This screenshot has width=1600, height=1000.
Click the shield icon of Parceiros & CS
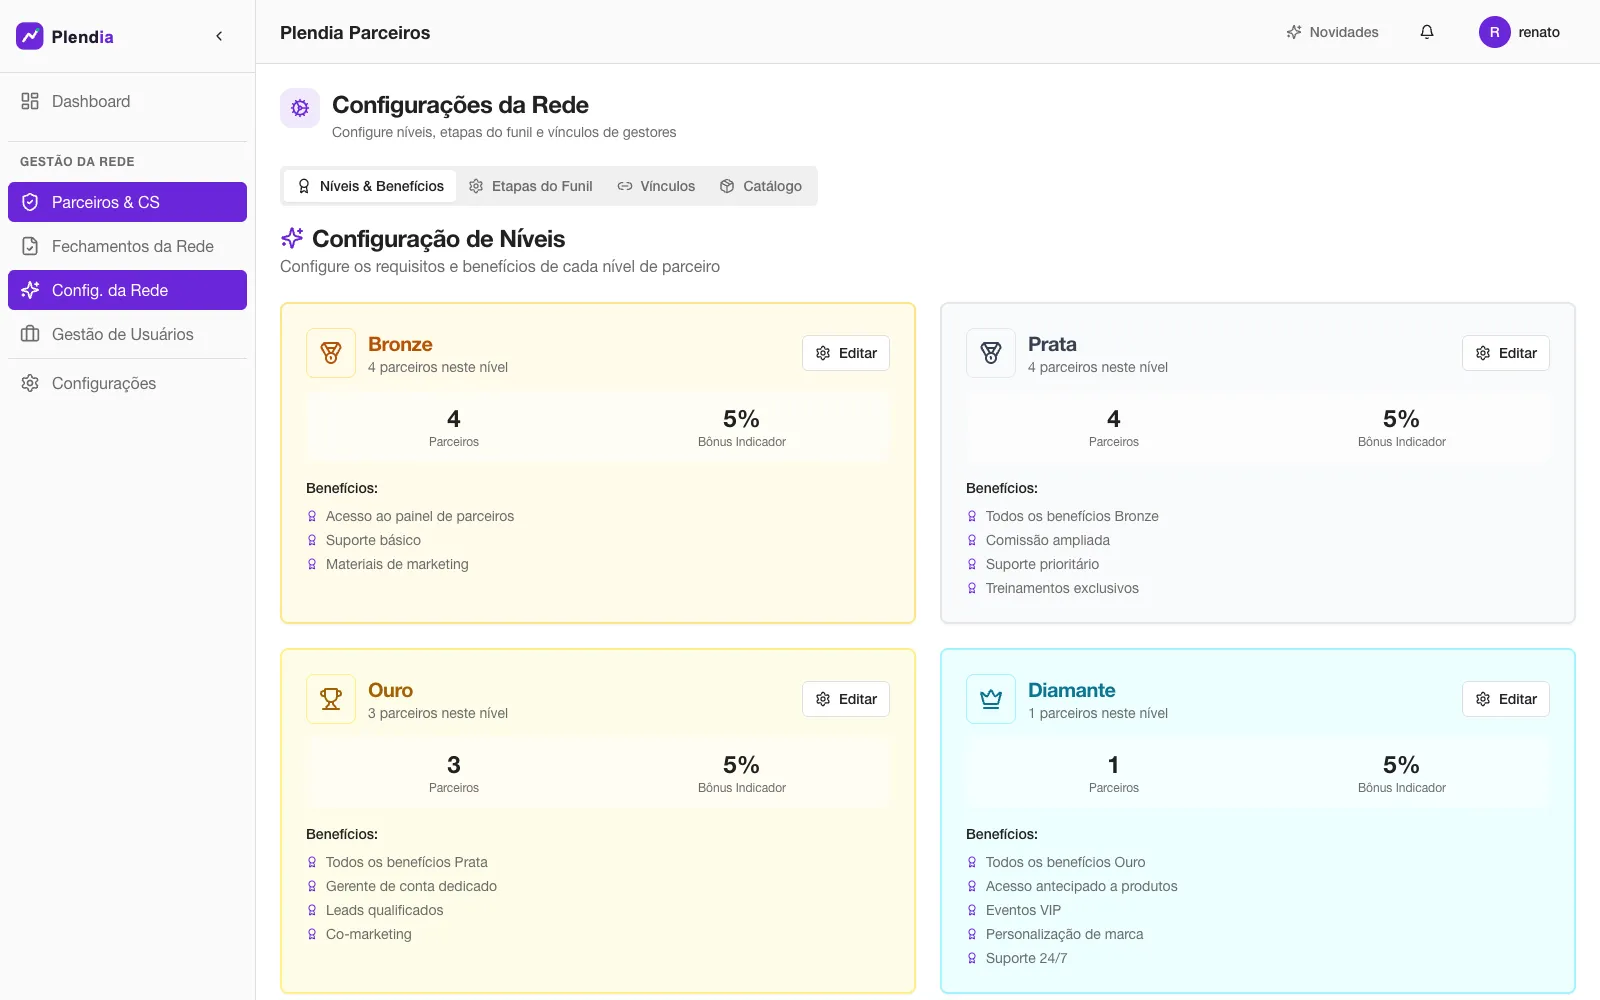(x=30, y=202)
